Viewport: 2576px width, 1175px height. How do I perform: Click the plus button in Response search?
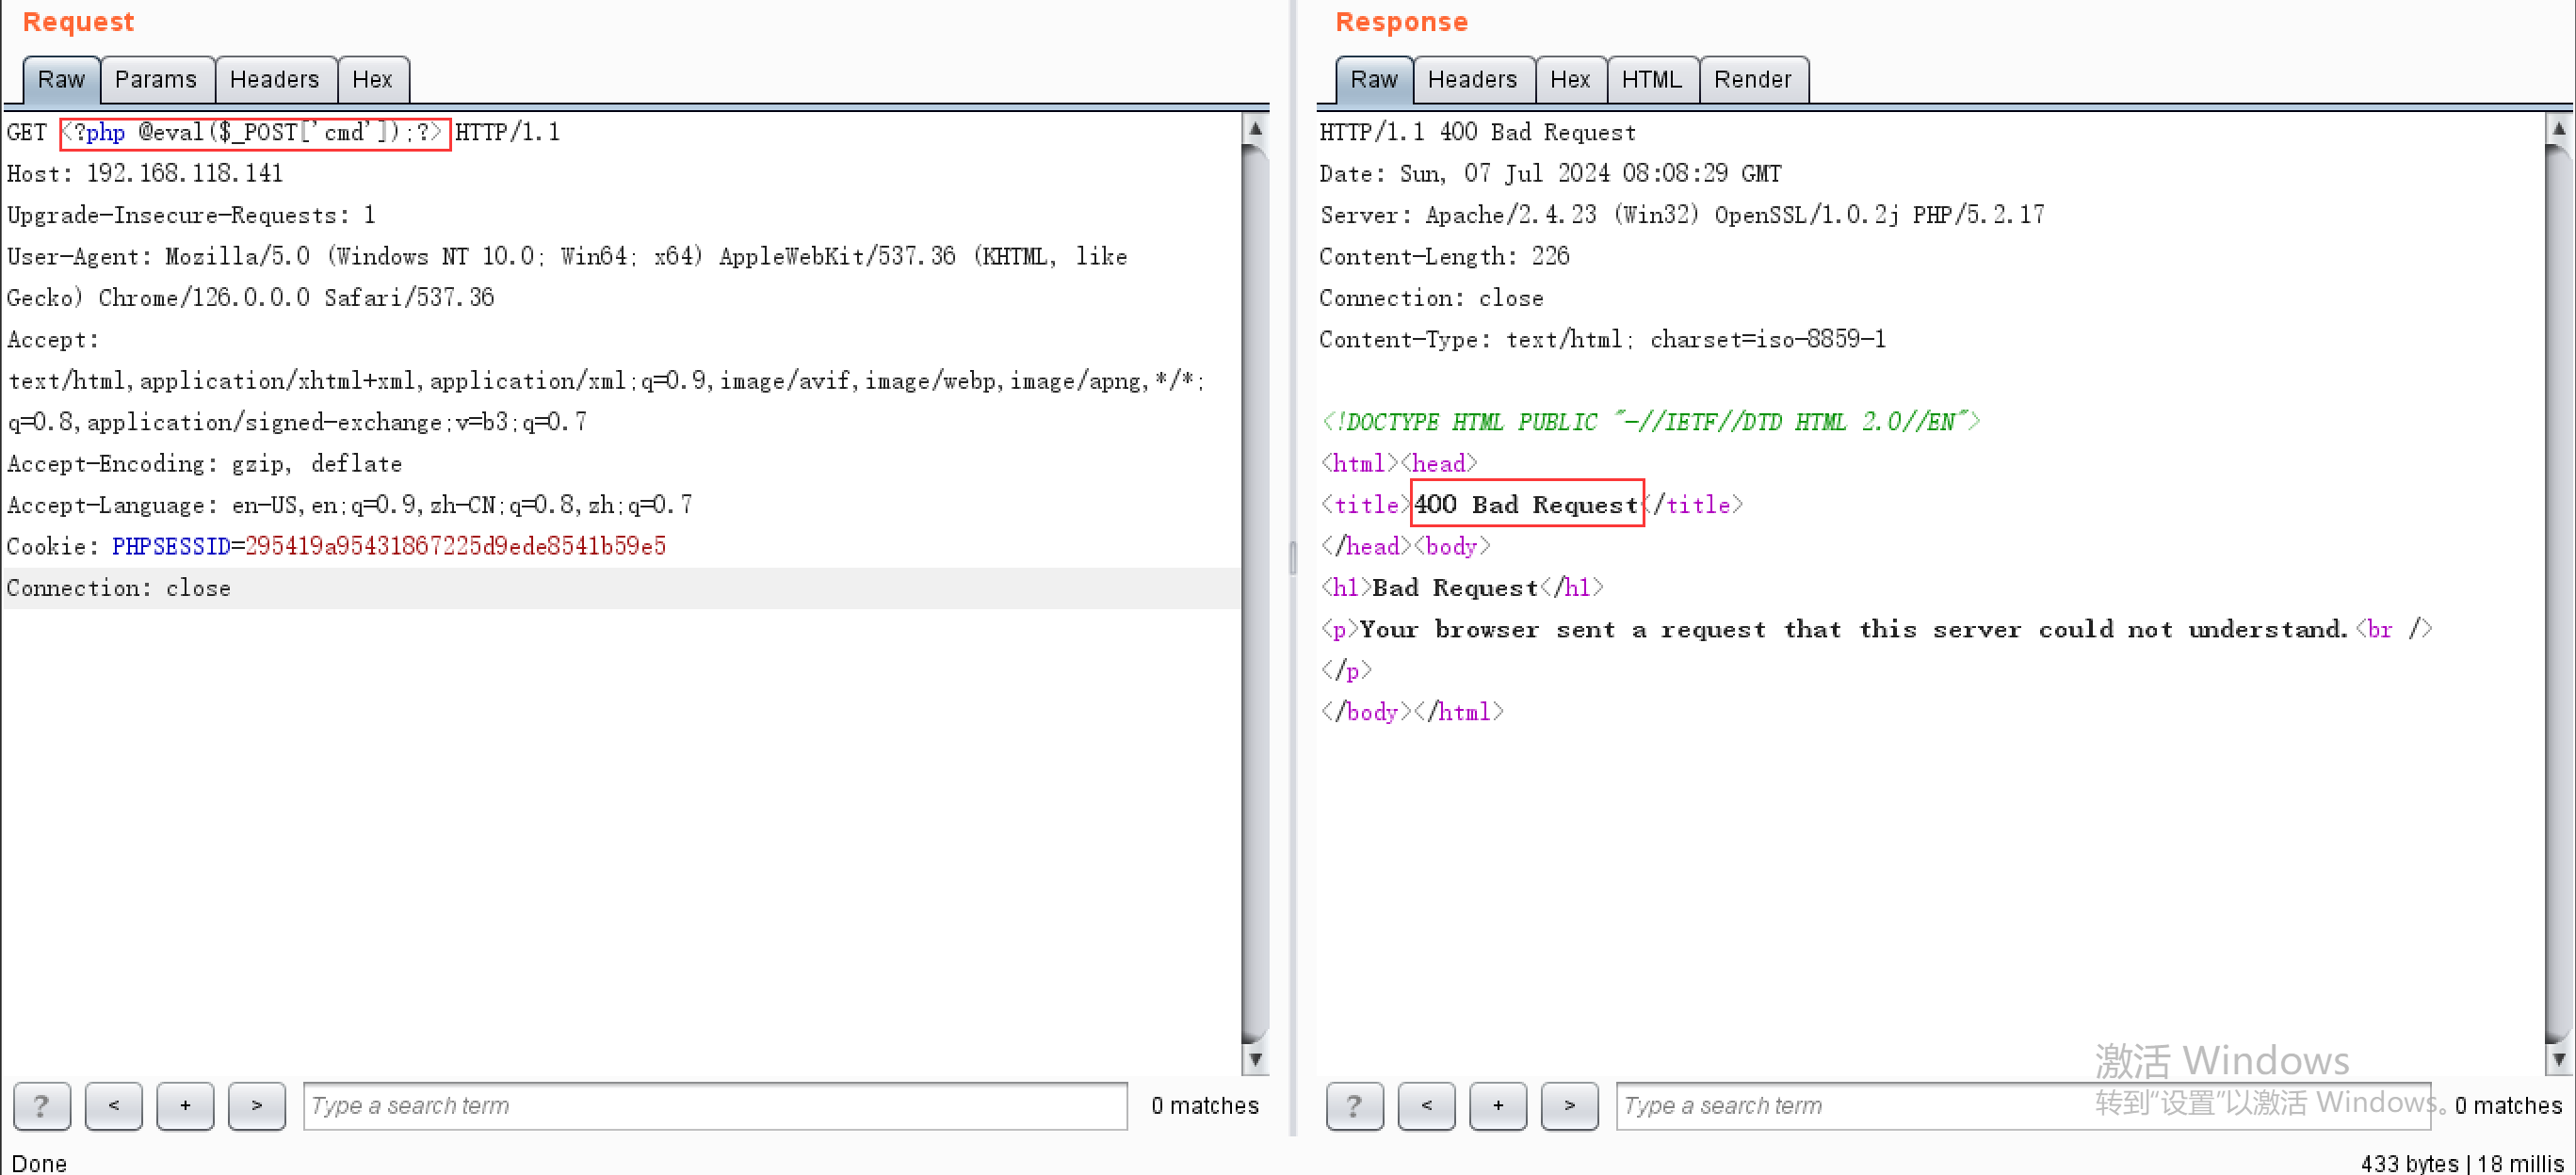coord(1498,1105)
